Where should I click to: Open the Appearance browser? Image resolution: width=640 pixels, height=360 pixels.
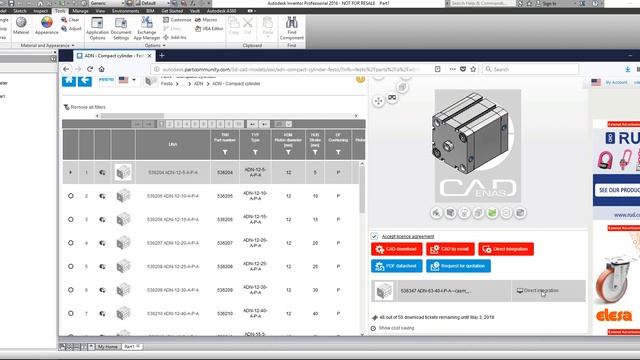[x=47, y=26]
